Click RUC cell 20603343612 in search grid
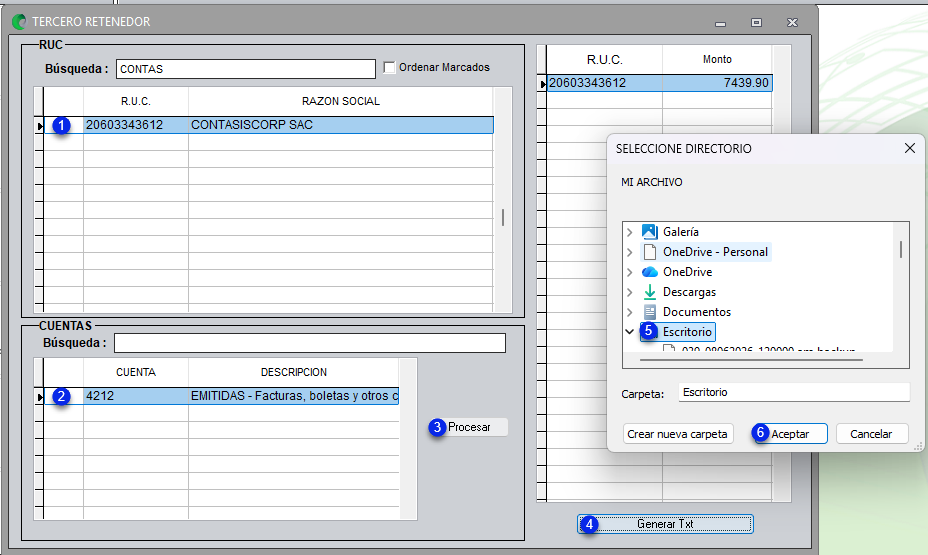 click(x=136, y=125)
